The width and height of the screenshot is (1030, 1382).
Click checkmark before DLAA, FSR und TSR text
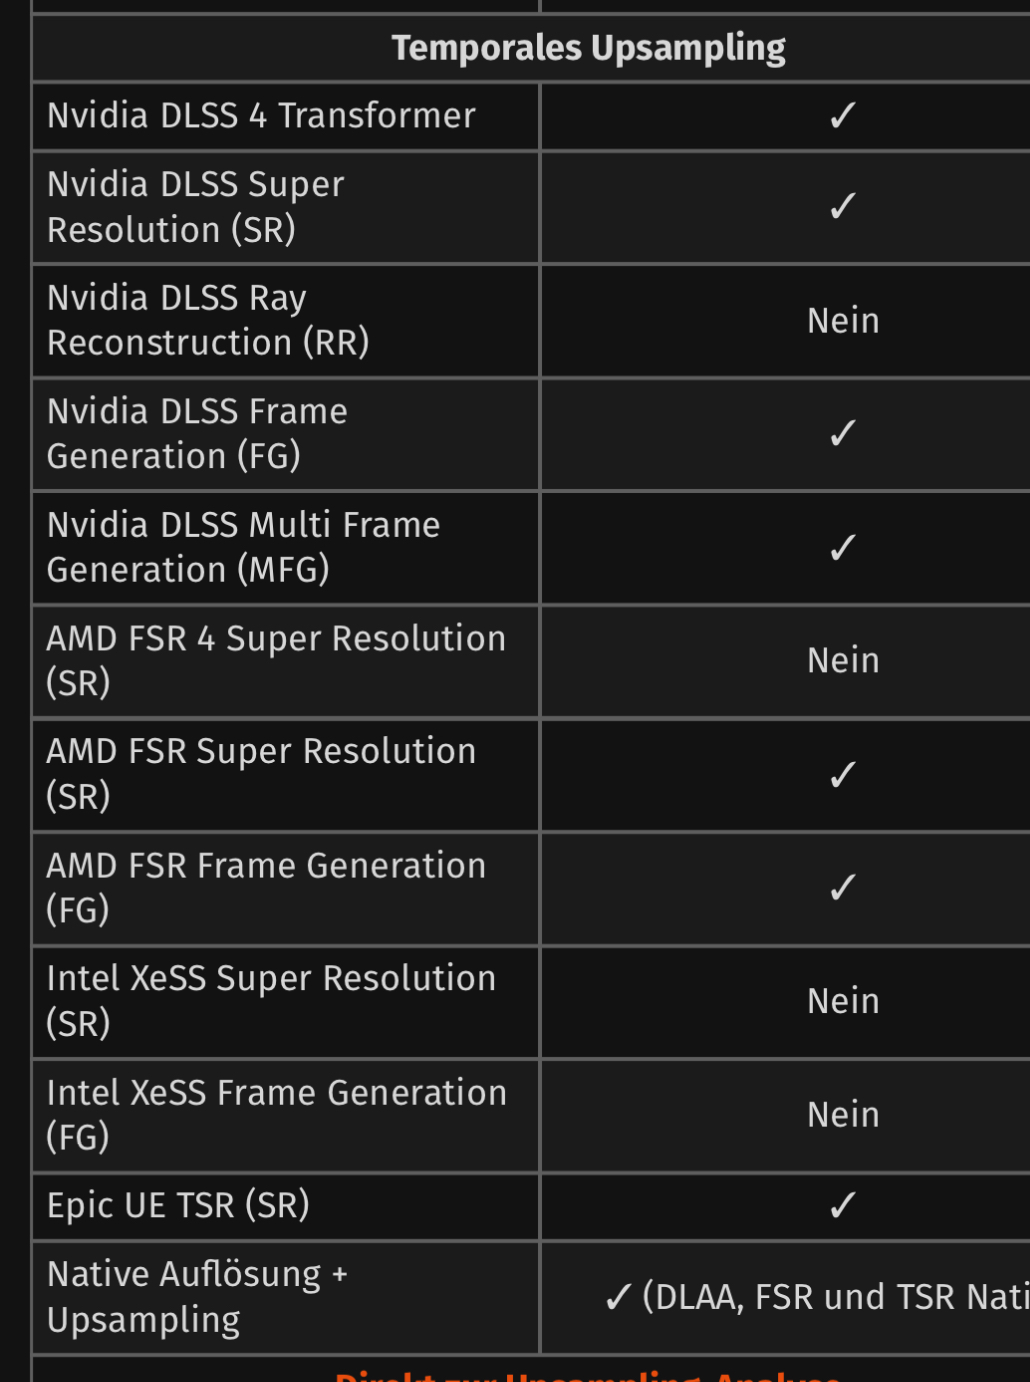tap(618, 1297)
